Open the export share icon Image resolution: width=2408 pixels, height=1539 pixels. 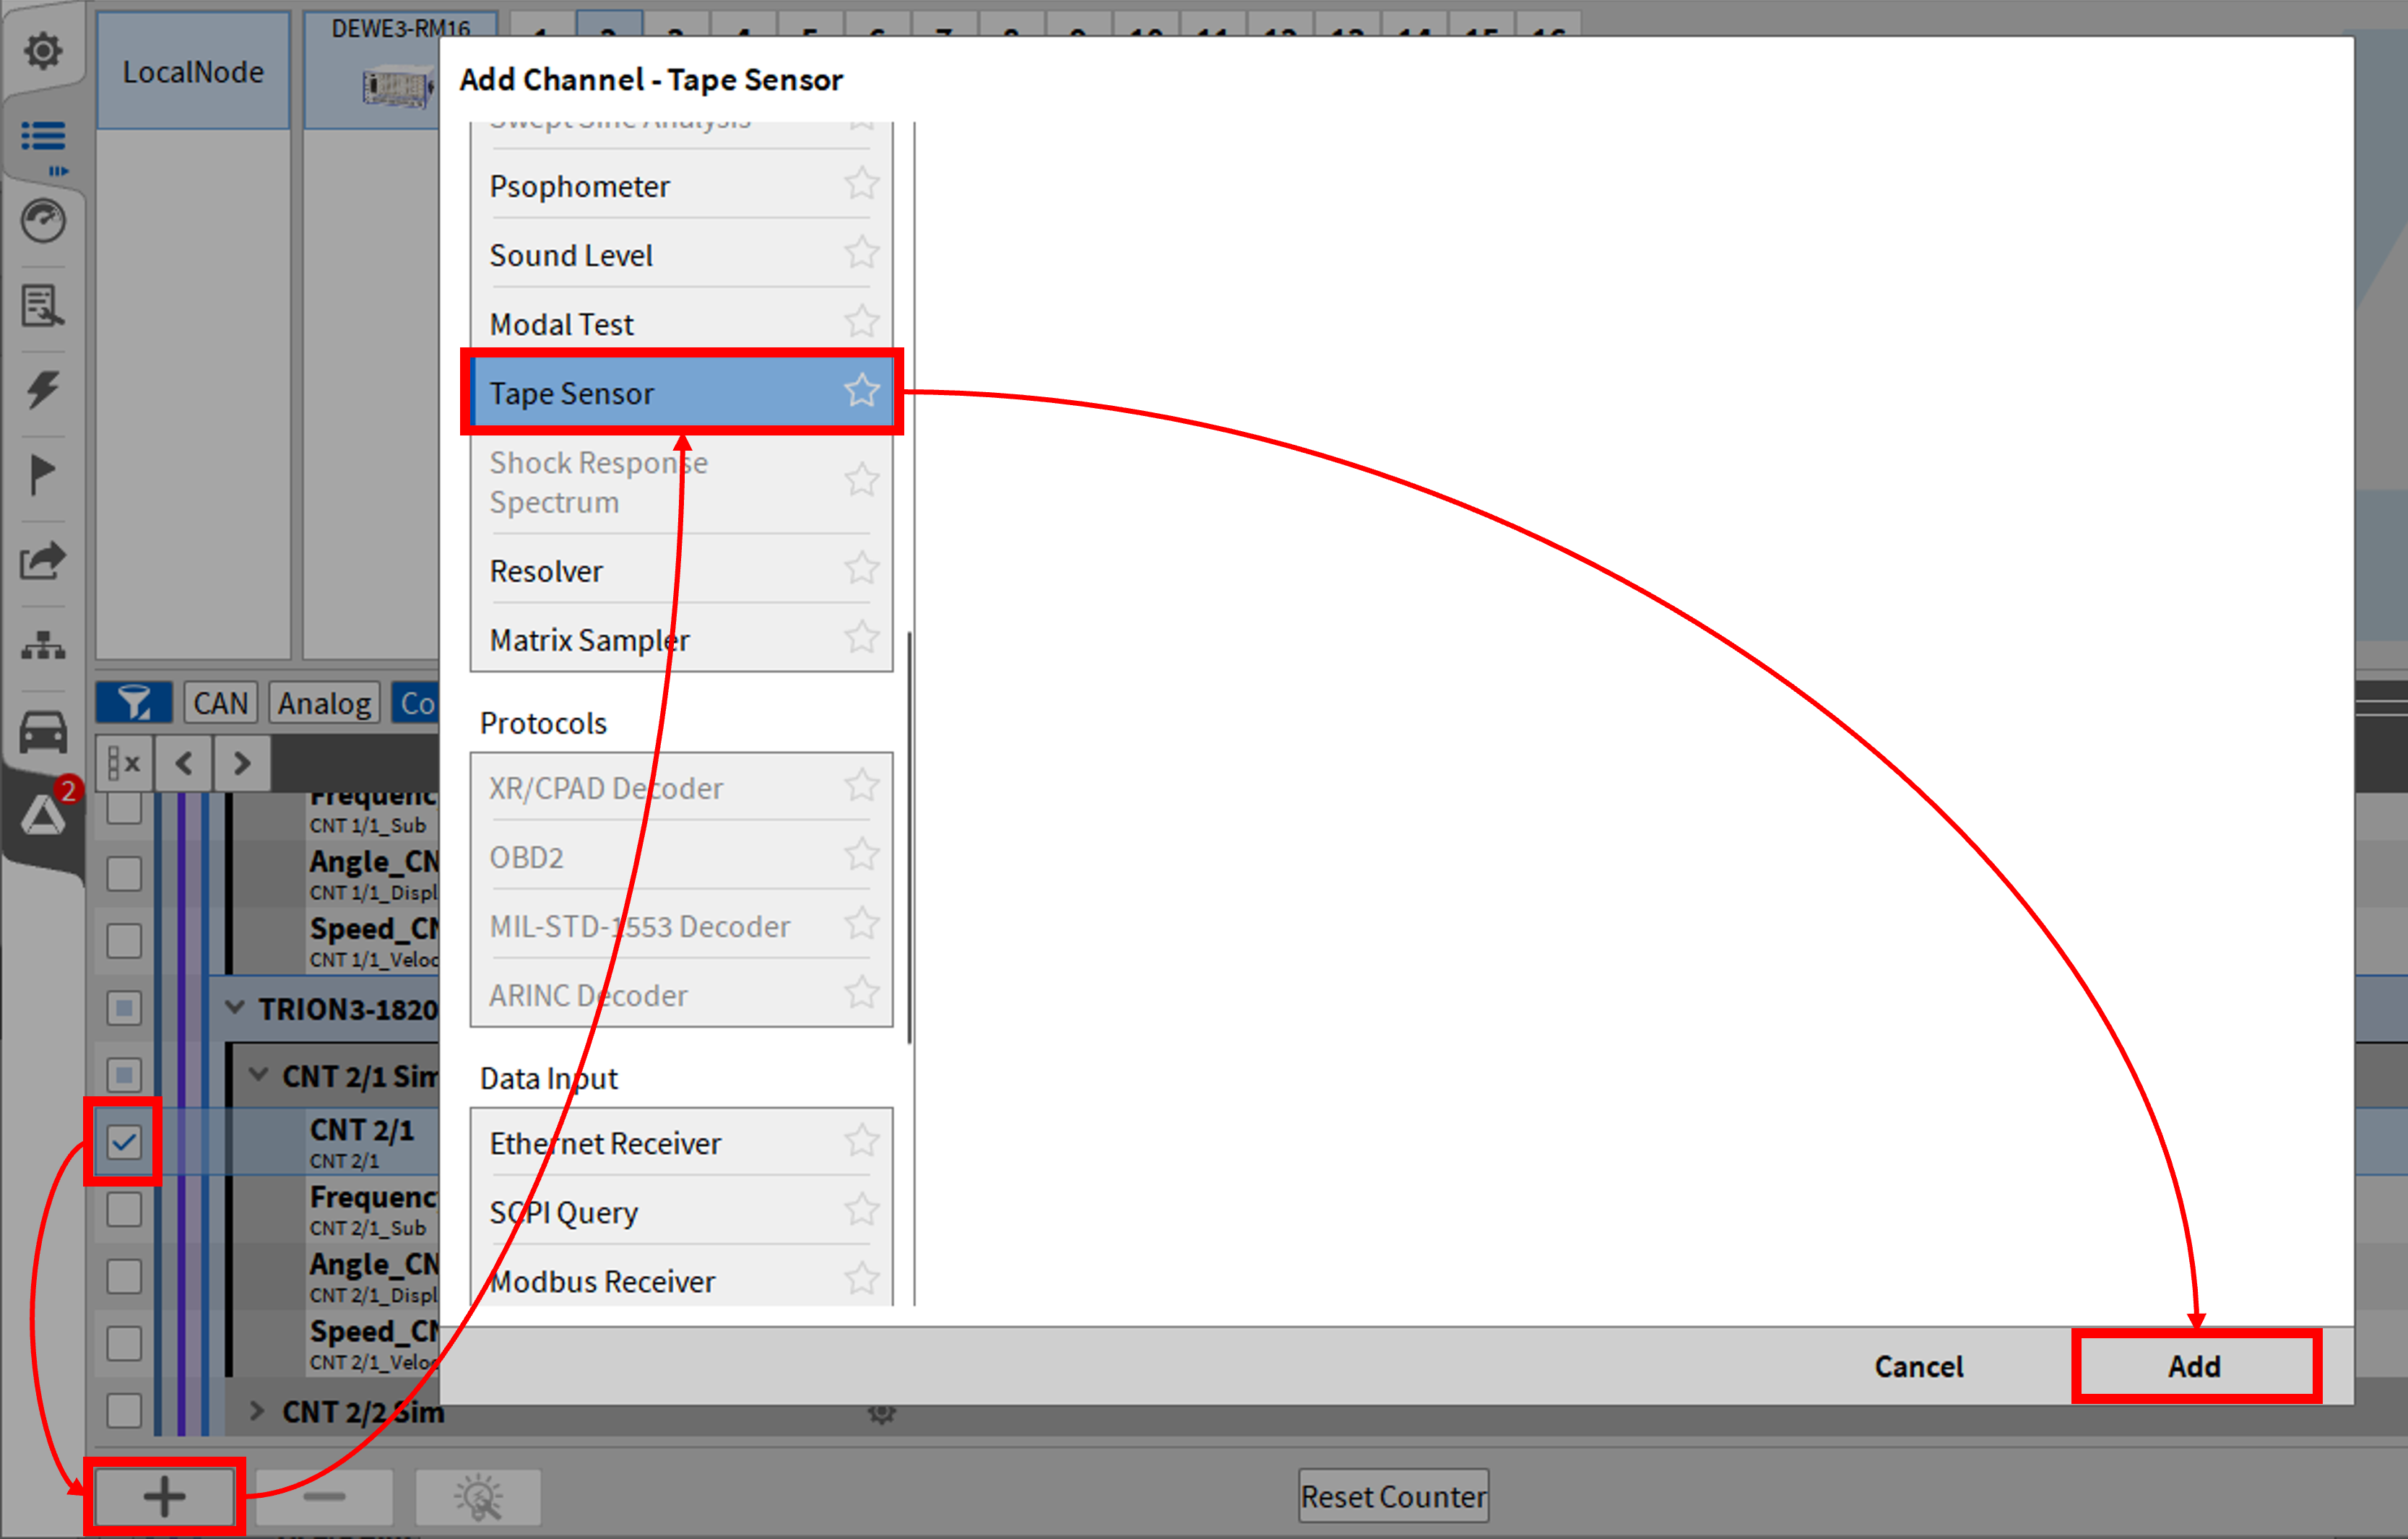pos(43,560)
